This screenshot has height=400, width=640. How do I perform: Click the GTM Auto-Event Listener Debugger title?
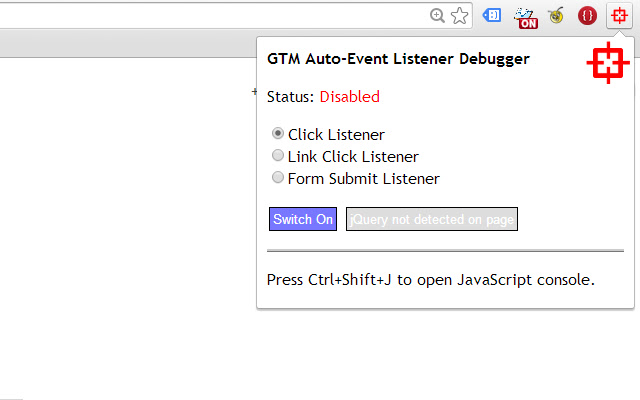398,59
